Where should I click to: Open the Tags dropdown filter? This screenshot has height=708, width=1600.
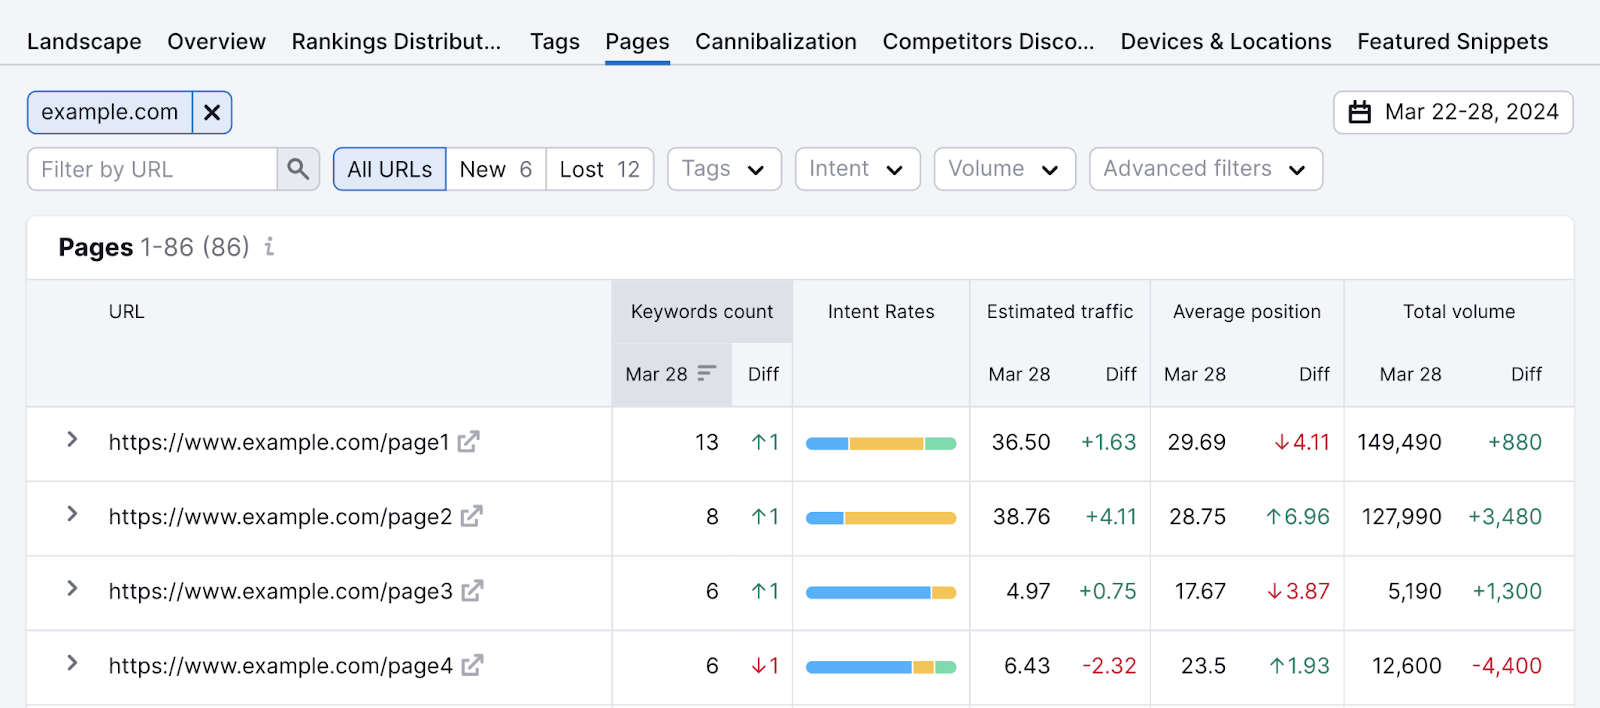[x=723, y=169]
